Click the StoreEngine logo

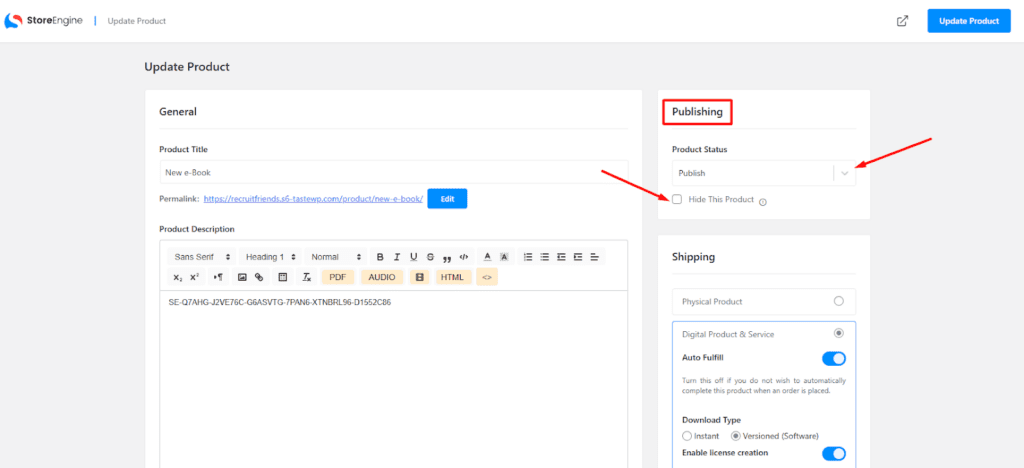pyautogui.click(x=43, y=21)
